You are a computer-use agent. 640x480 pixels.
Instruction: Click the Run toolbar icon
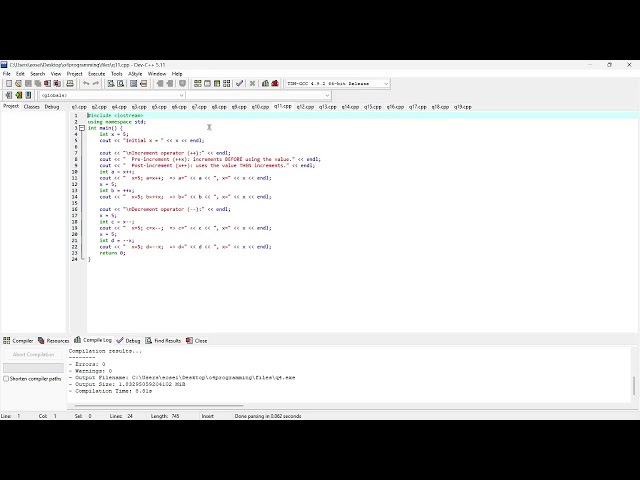(207, 83)
